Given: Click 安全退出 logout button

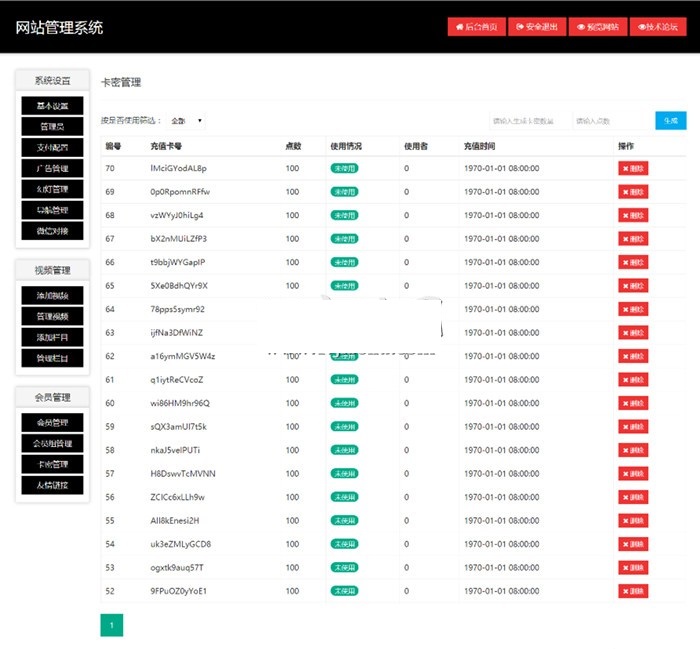Looking at the screenshot, I should click(537, 27).
